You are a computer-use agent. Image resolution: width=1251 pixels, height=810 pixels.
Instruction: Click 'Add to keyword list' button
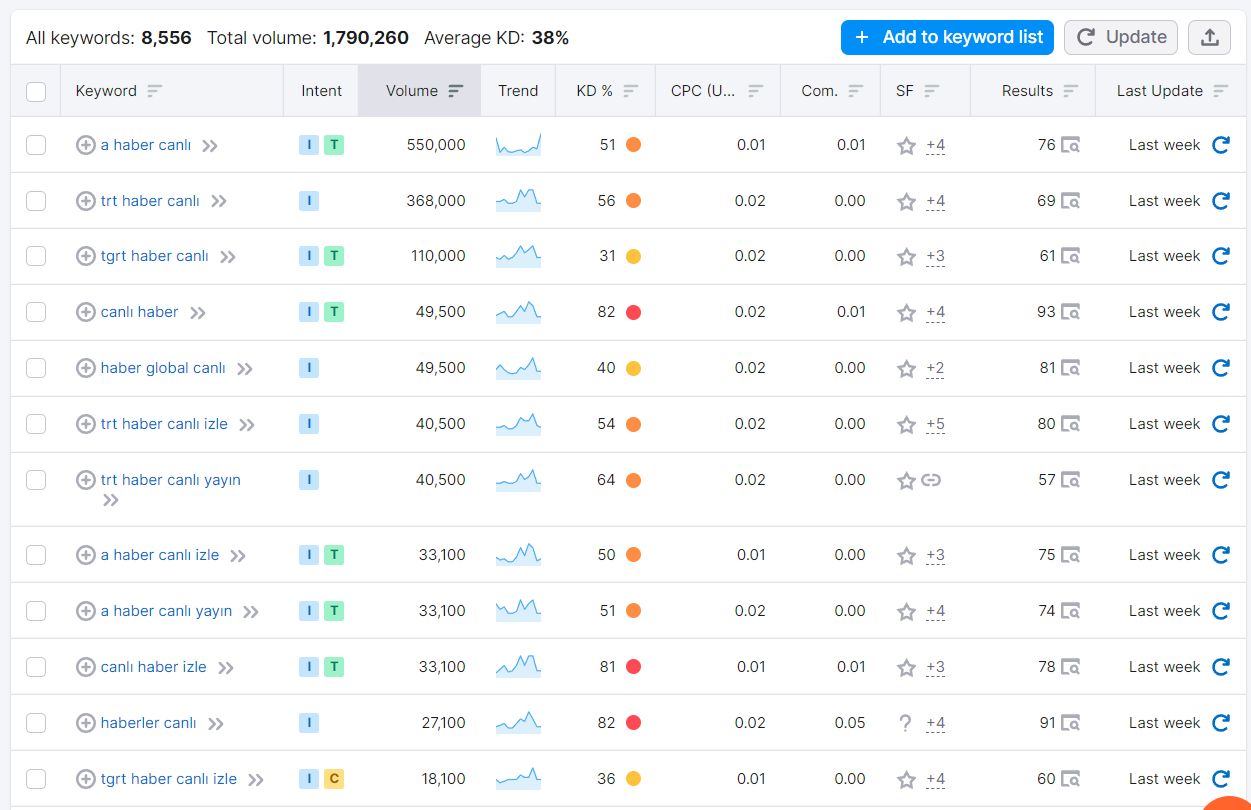tap(947, 38)
